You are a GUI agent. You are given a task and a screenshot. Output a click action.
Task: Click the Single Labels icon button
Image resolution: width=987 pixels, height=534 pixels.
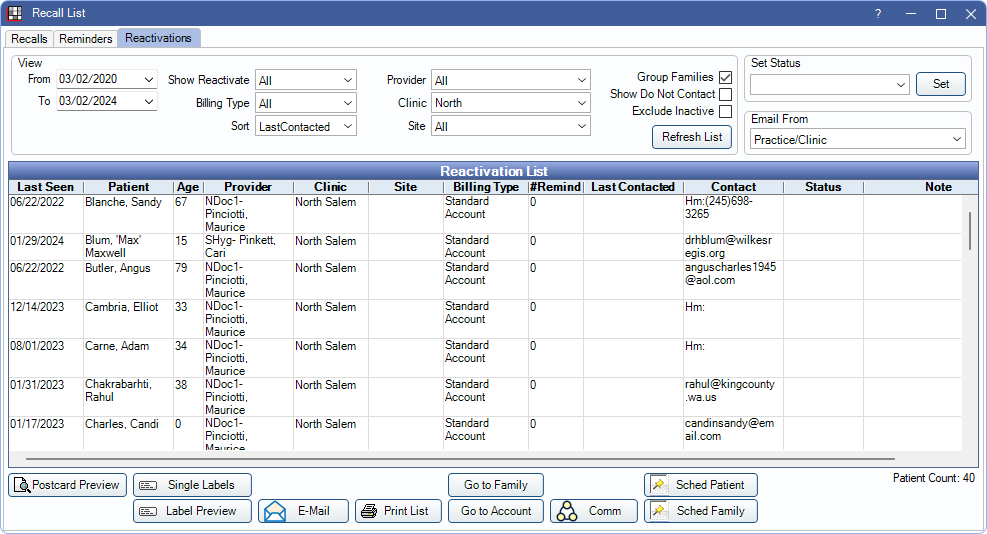(x=148, y=485)
